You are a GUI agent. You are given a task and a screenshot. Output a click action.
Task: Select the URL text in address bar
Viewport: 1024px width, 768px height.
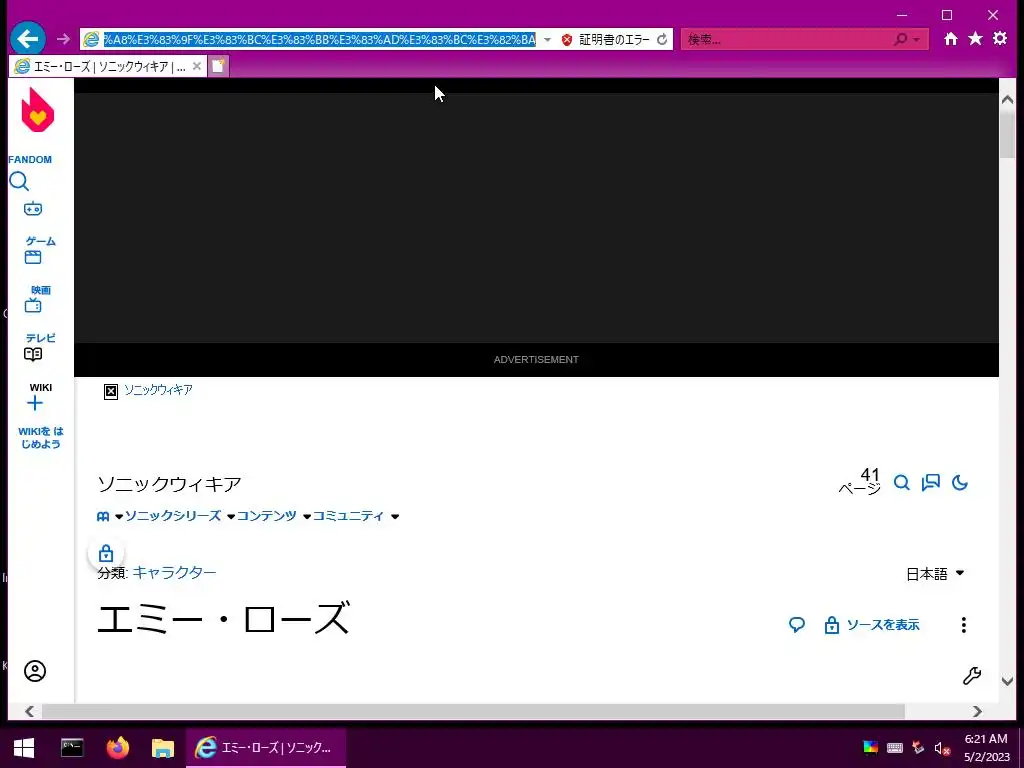[x=319, y=39]
